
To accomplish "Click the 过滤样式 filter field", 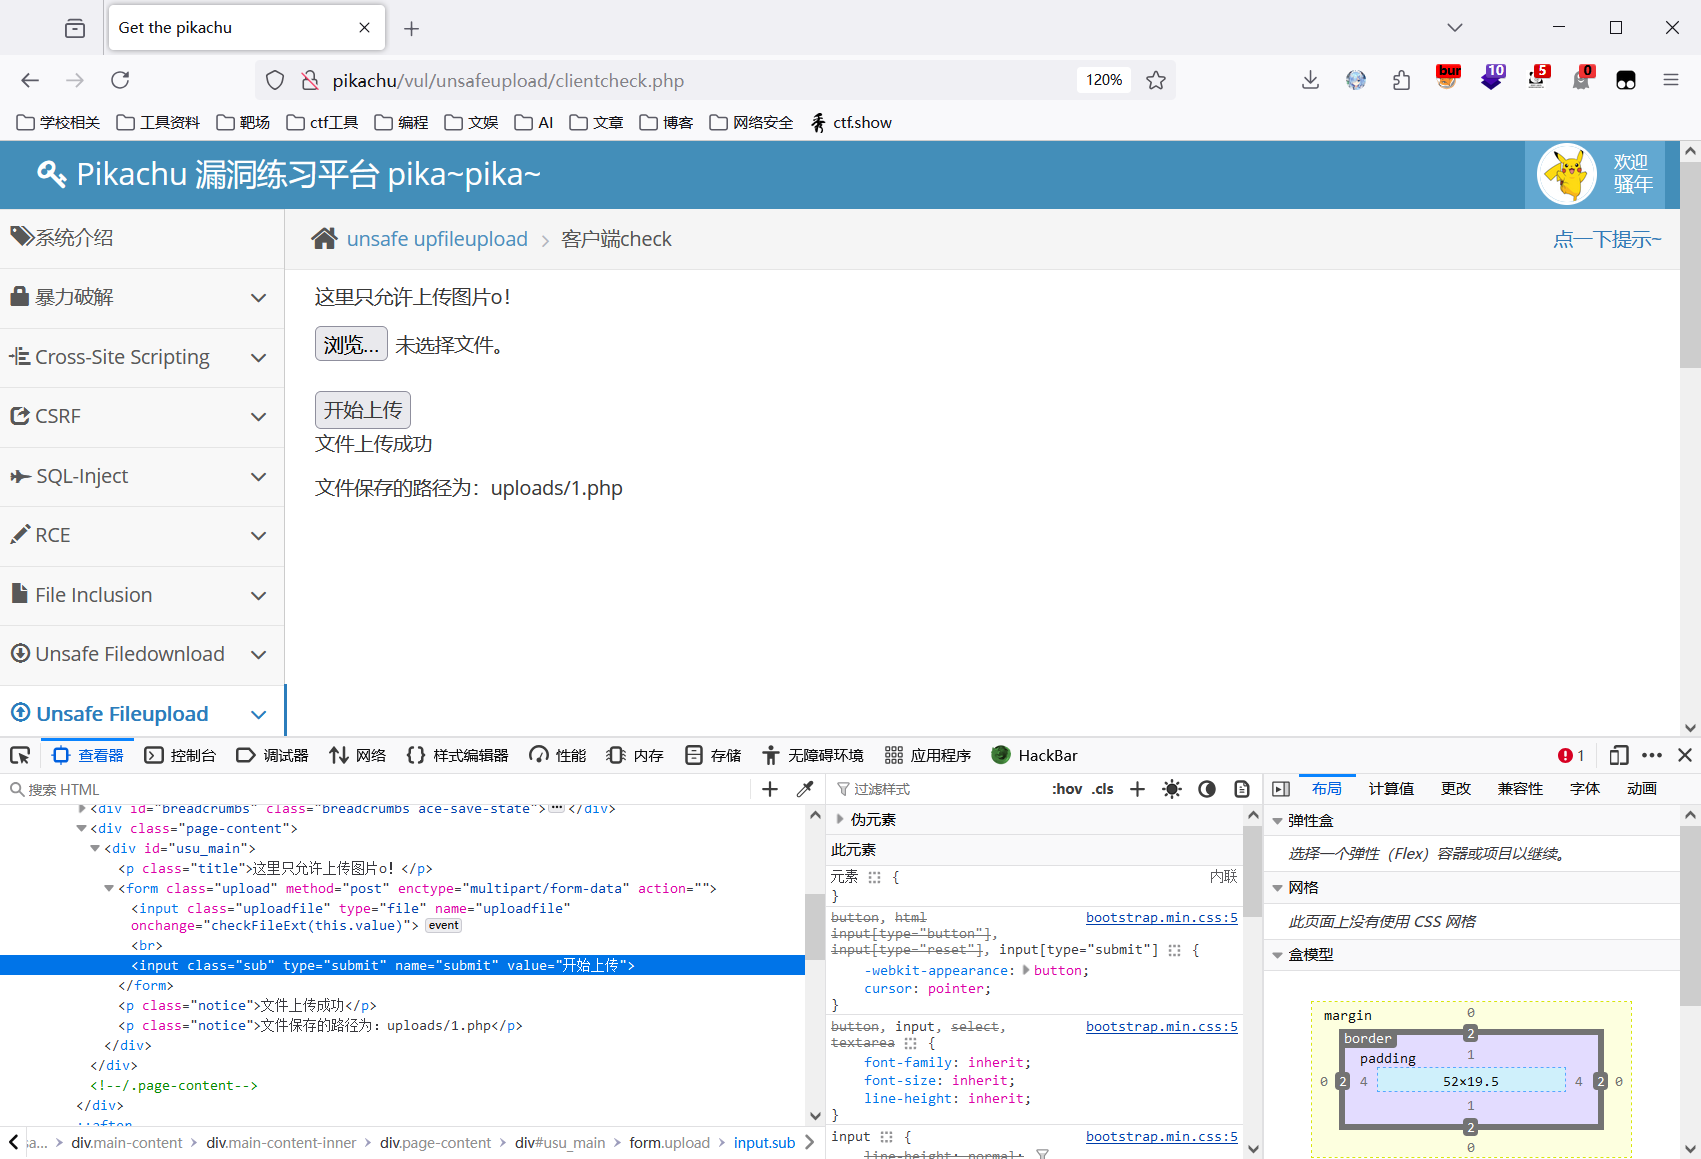I will coord(940,789).
